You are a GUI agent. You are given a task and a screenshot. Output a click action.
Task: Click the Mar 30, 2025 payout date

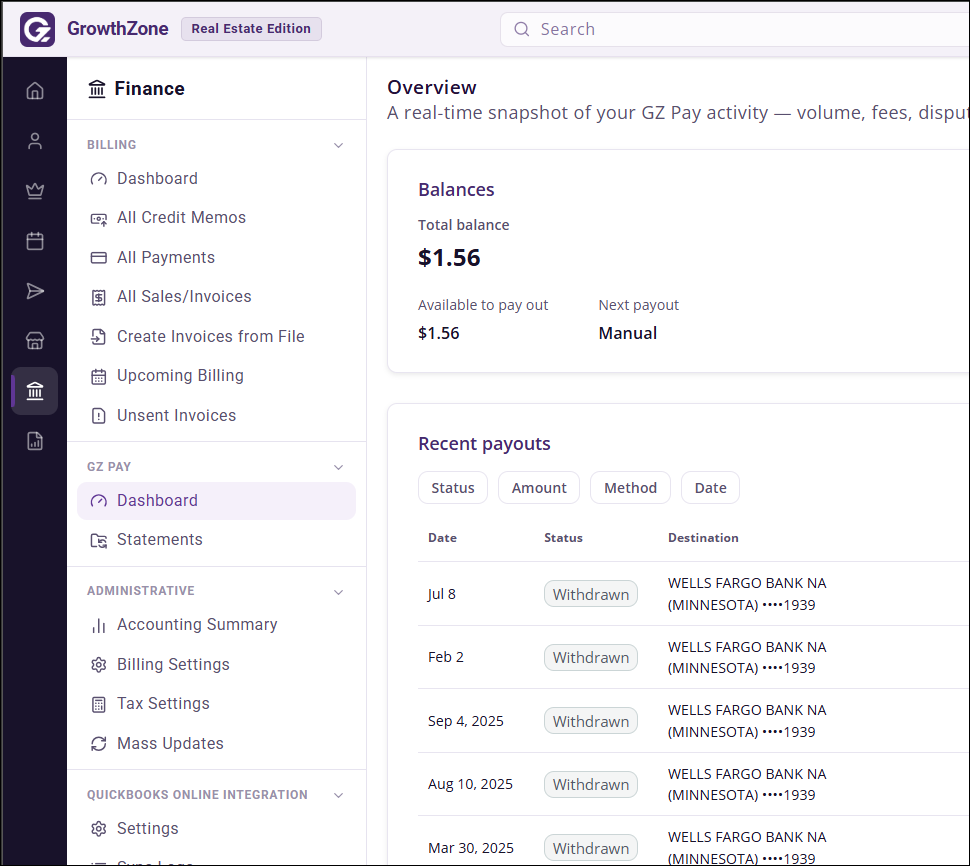(x=470, y=848)
